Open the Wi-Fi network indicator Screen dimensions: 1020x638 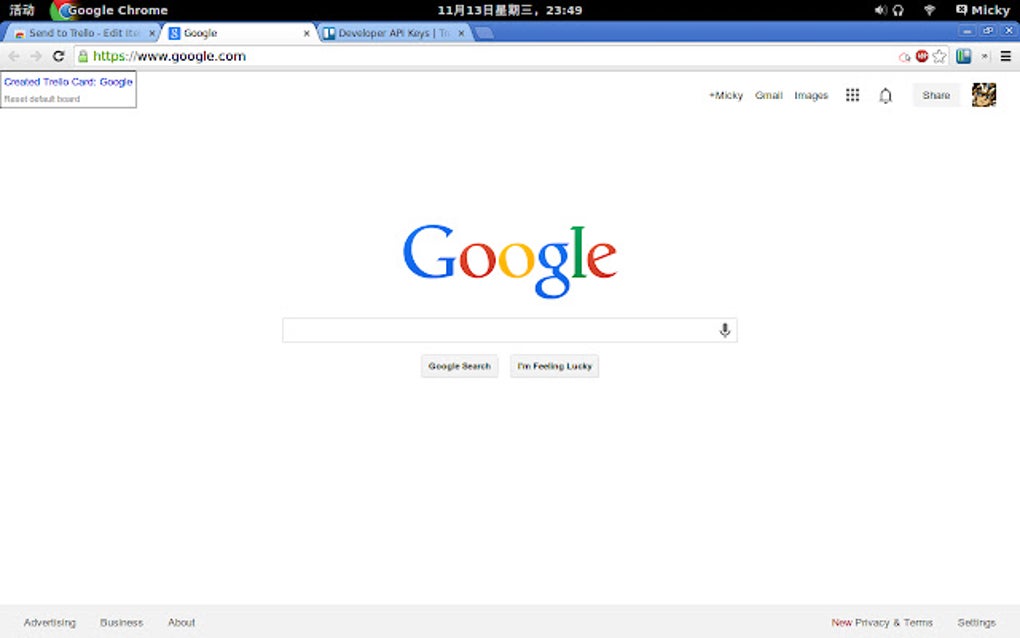930,10
